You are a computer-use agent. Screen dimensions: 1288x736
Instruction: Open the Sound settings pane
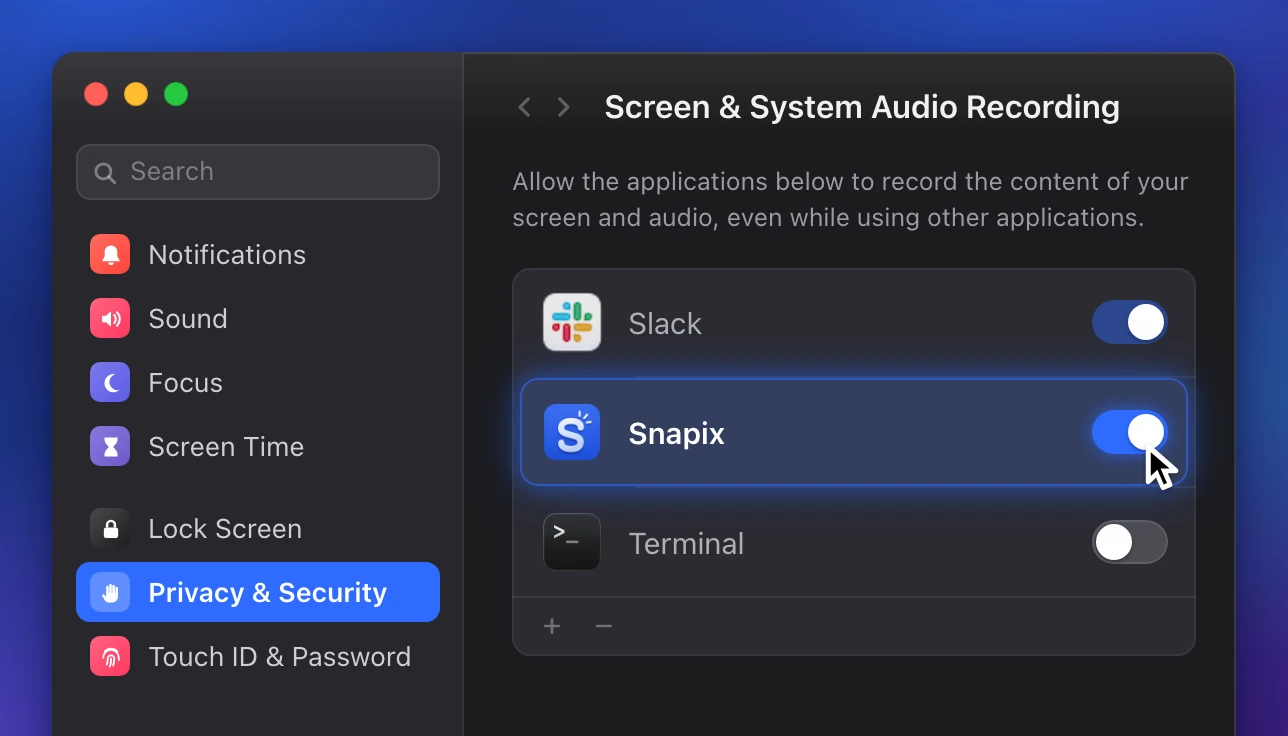pyautogui.click(x=258, y=318)
